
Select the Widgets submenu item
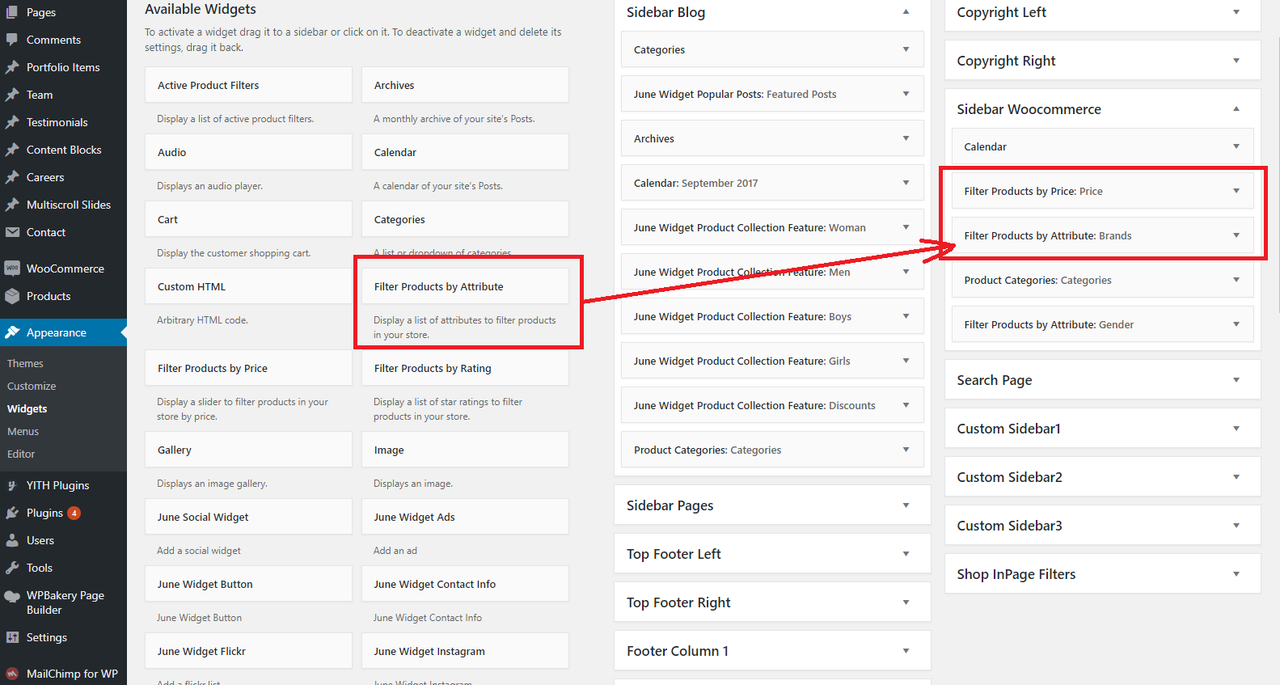click(x=27, y=409)
